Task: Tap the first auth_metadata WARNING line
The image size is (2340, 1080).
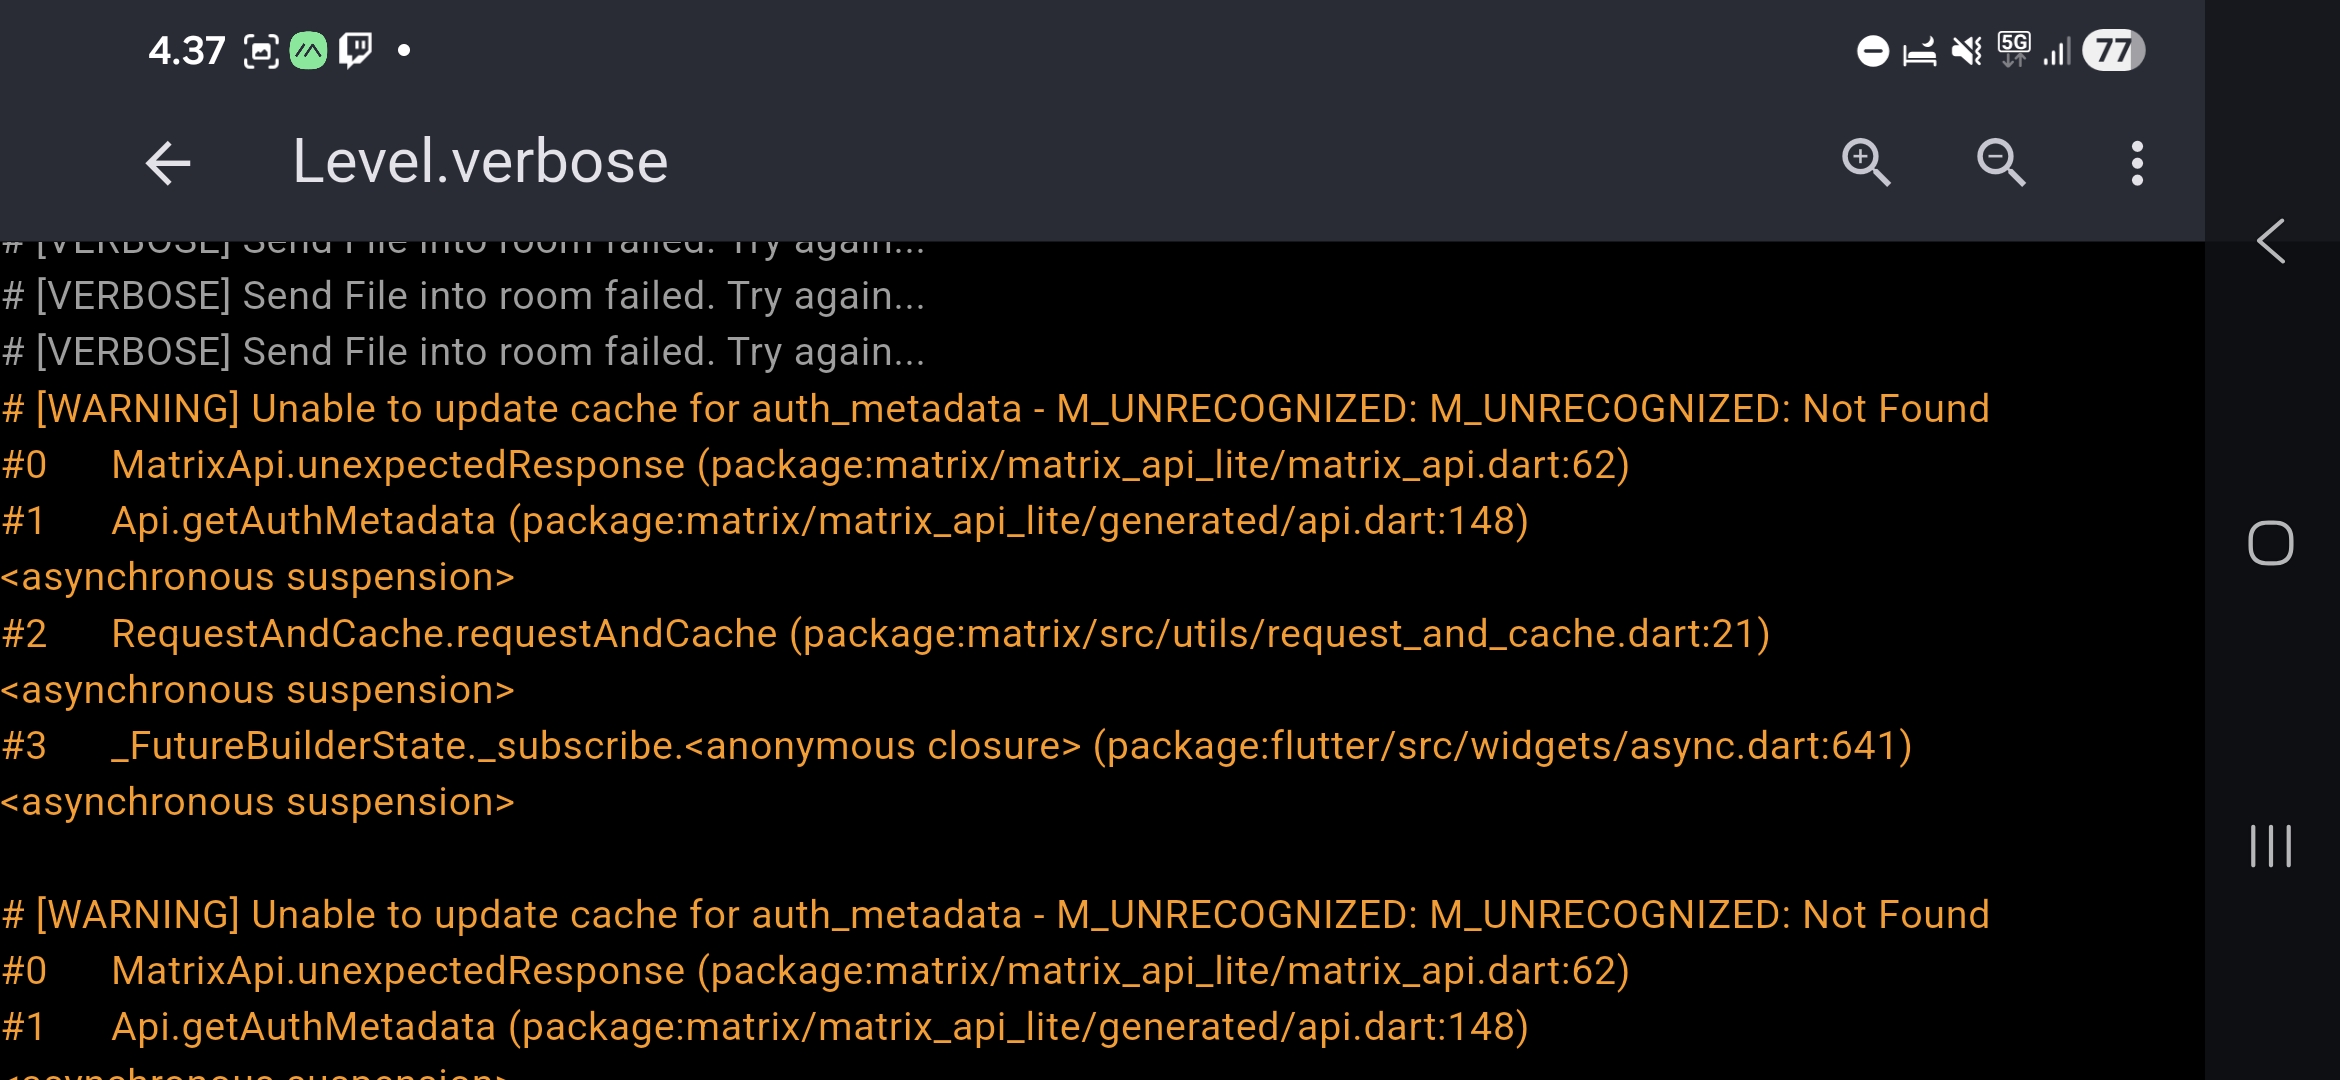Action: pyautogui.click(x=995, y=409)
